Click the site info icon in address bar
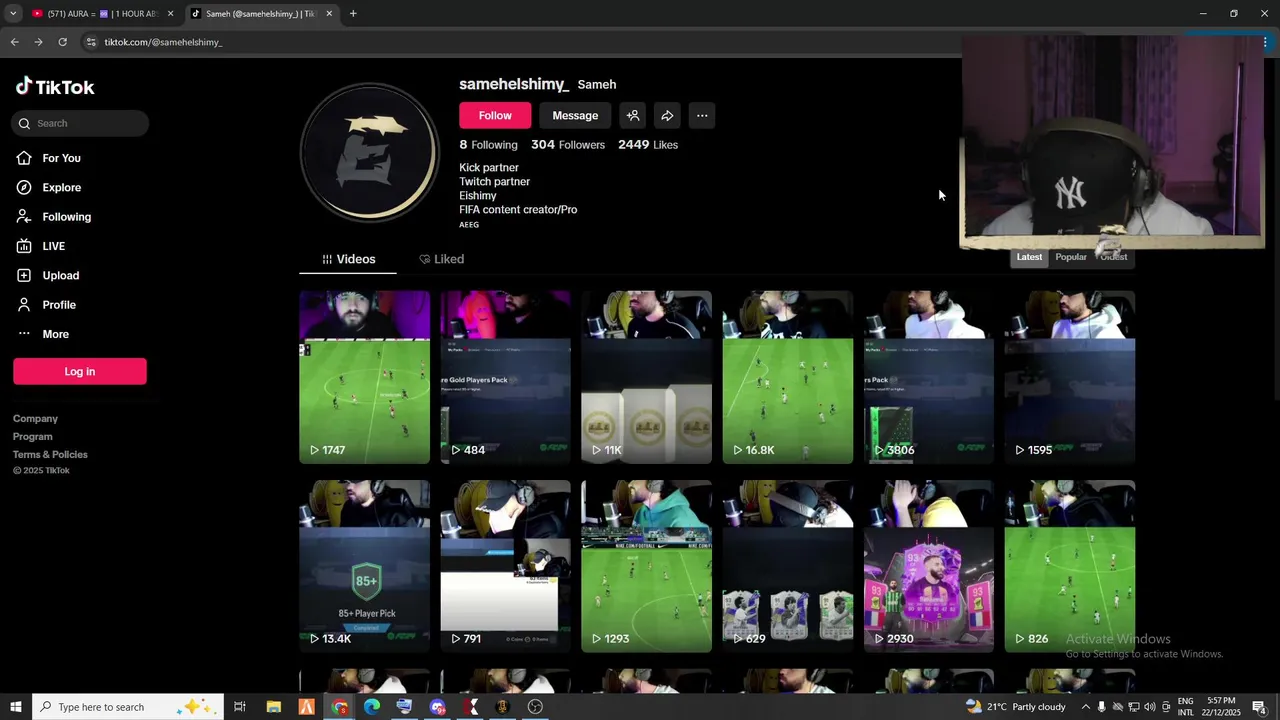 click(91, 42)
